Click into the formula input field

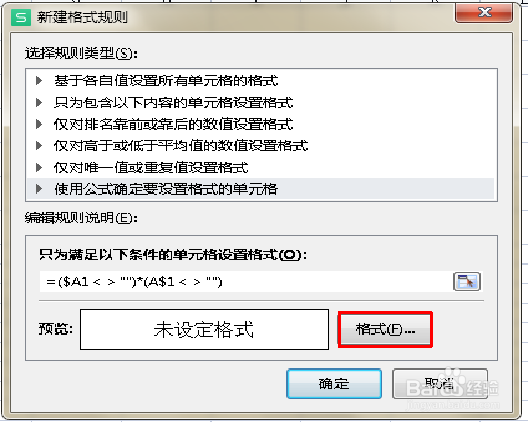click(x=246, y=281)
